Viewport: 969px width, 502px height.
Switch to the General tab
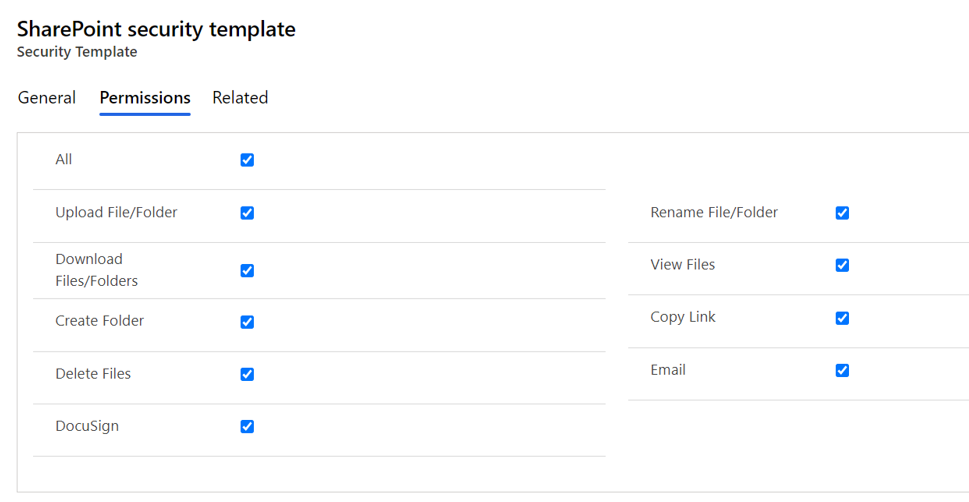[x=47, y=98]
